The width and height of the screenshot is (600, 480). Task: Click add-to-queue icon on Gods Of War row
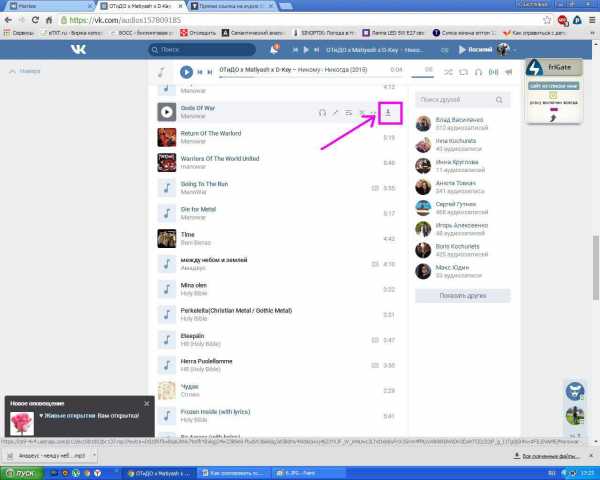[348, 113]
